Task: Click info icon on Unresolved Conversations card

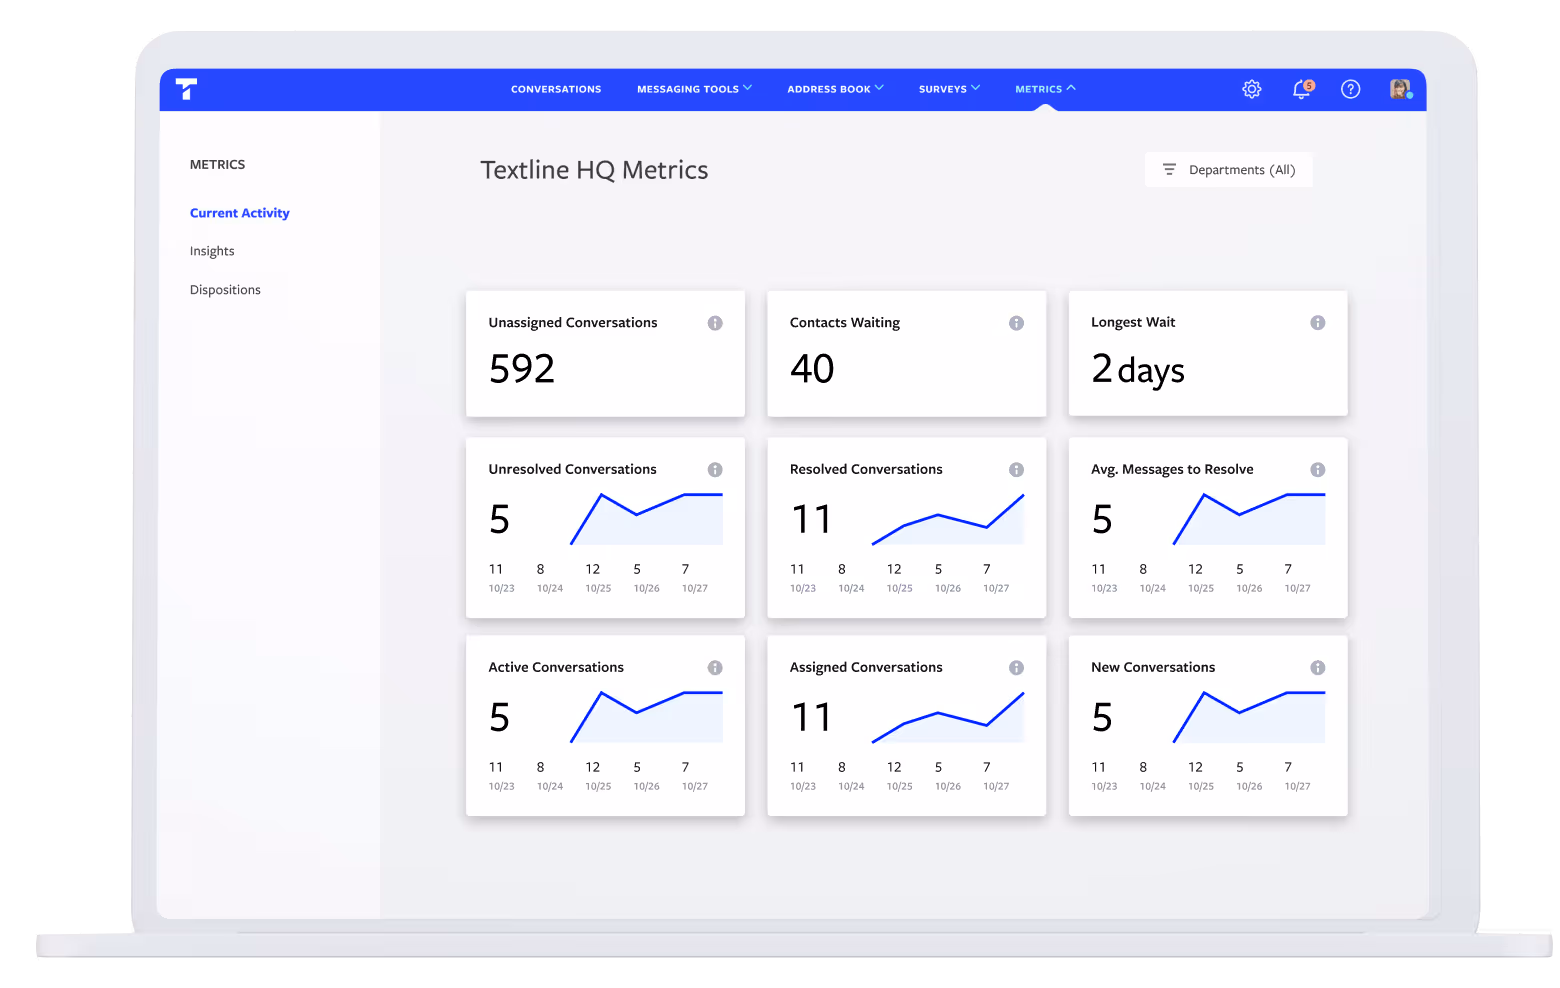Action: click(715, 470)
